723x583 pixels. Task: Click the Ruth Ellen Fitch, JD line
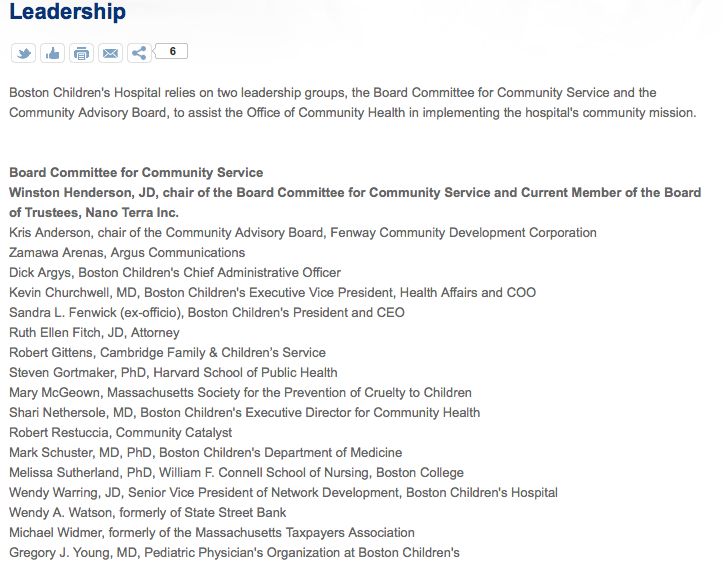(x=94, y=333)
